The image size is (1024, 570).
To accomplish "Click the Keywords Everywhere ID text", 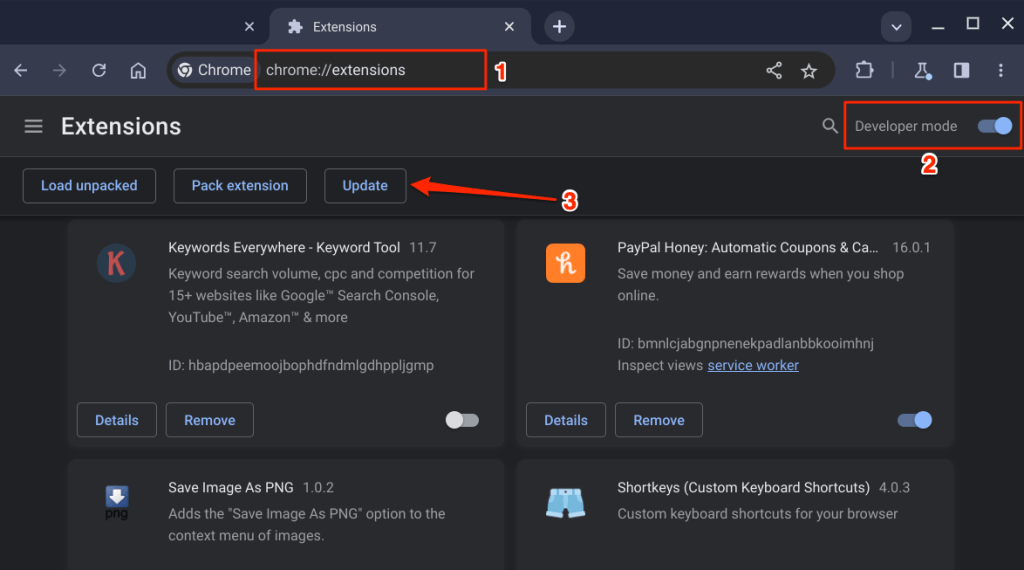I will [x=301, y=365].
